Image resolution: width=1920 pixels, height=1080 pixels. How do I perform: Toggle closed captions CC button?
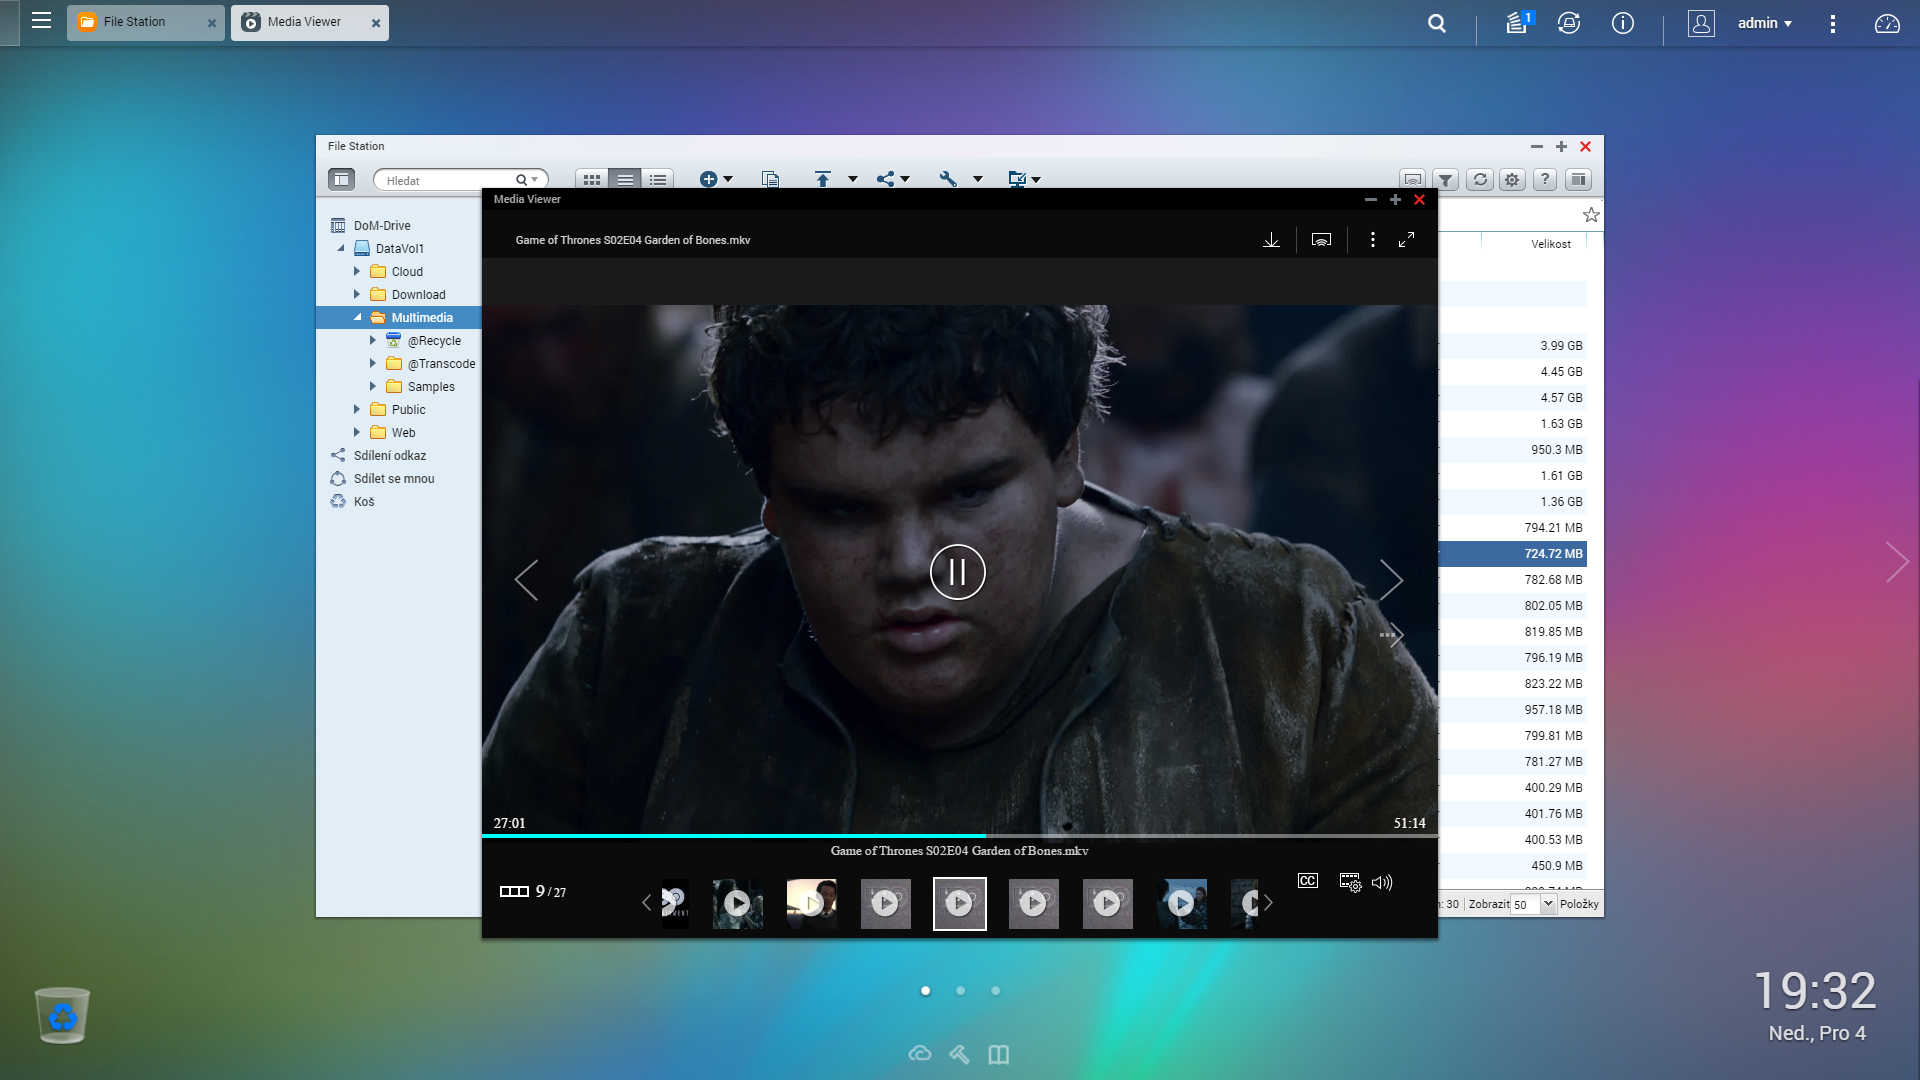[1307, 881]
